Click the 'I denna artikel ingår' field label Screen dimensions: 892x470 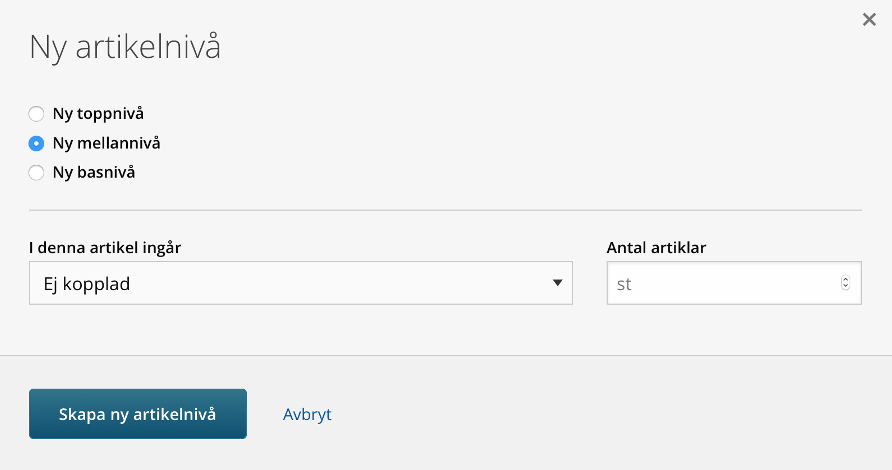click(x=105, y=248)
